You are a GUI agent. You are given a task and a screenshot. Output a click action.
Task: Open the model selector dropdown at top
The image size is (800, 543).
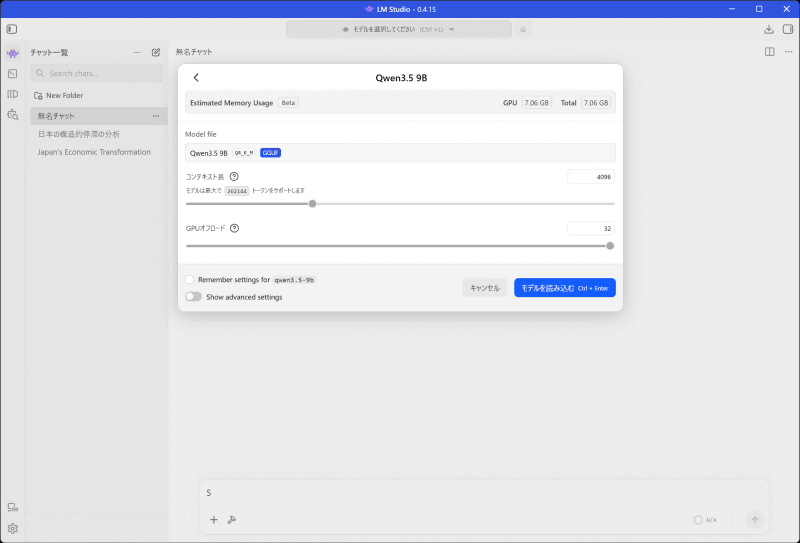pos(398,29)
